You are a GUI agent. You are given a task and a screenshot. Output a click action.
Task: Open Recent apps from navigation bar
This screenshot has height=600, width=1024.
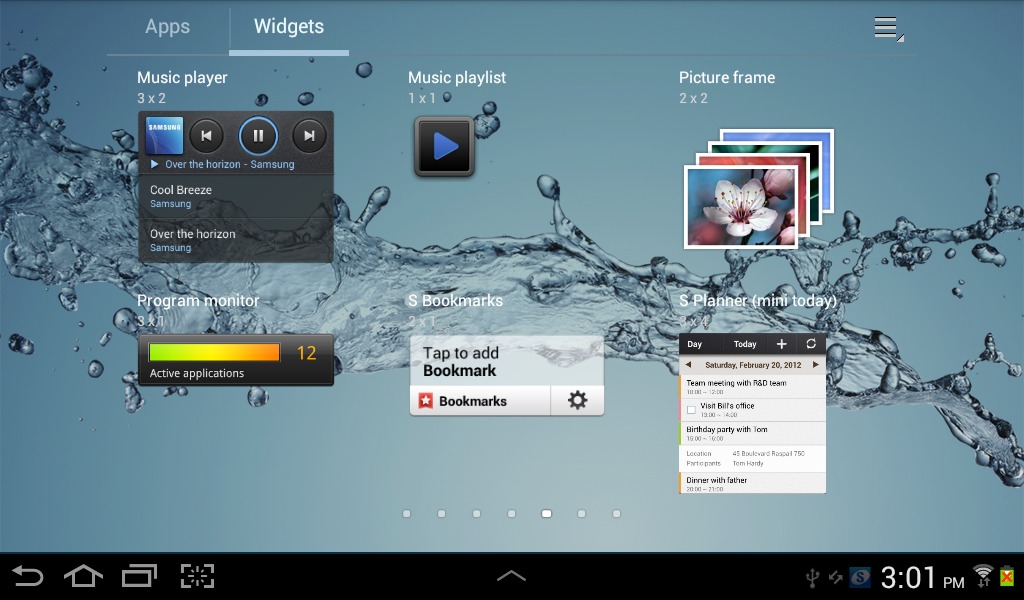pyautogui.click(x=139, y=576)
